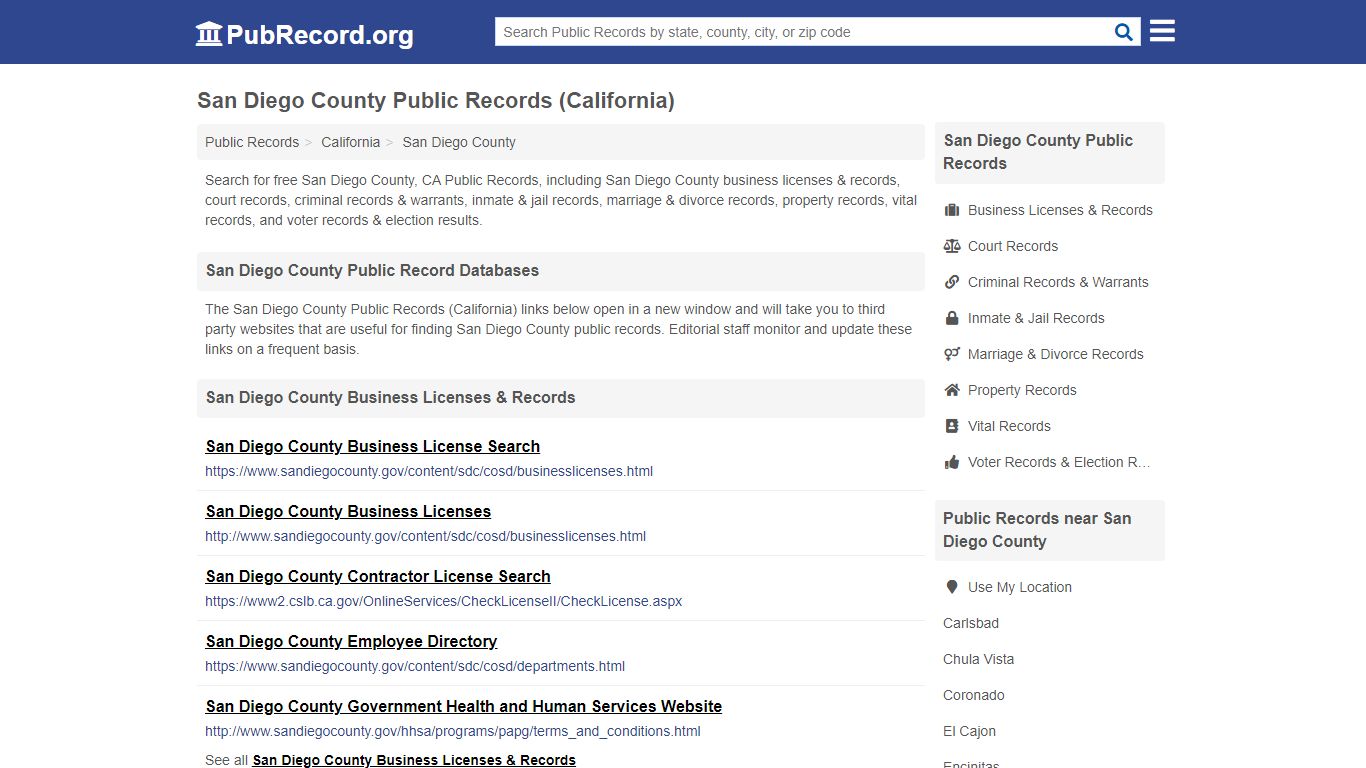Open San Diego County Employee Directory title
This screenshot has height=768, width=1366.
351,641
